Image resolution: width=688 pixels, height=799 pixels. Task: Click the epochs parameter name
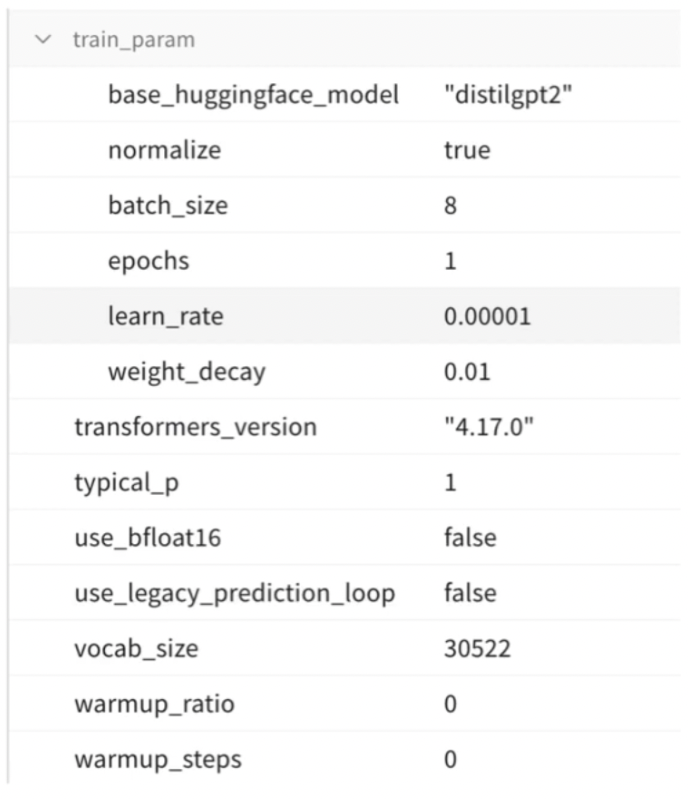(x=148, y=262)
